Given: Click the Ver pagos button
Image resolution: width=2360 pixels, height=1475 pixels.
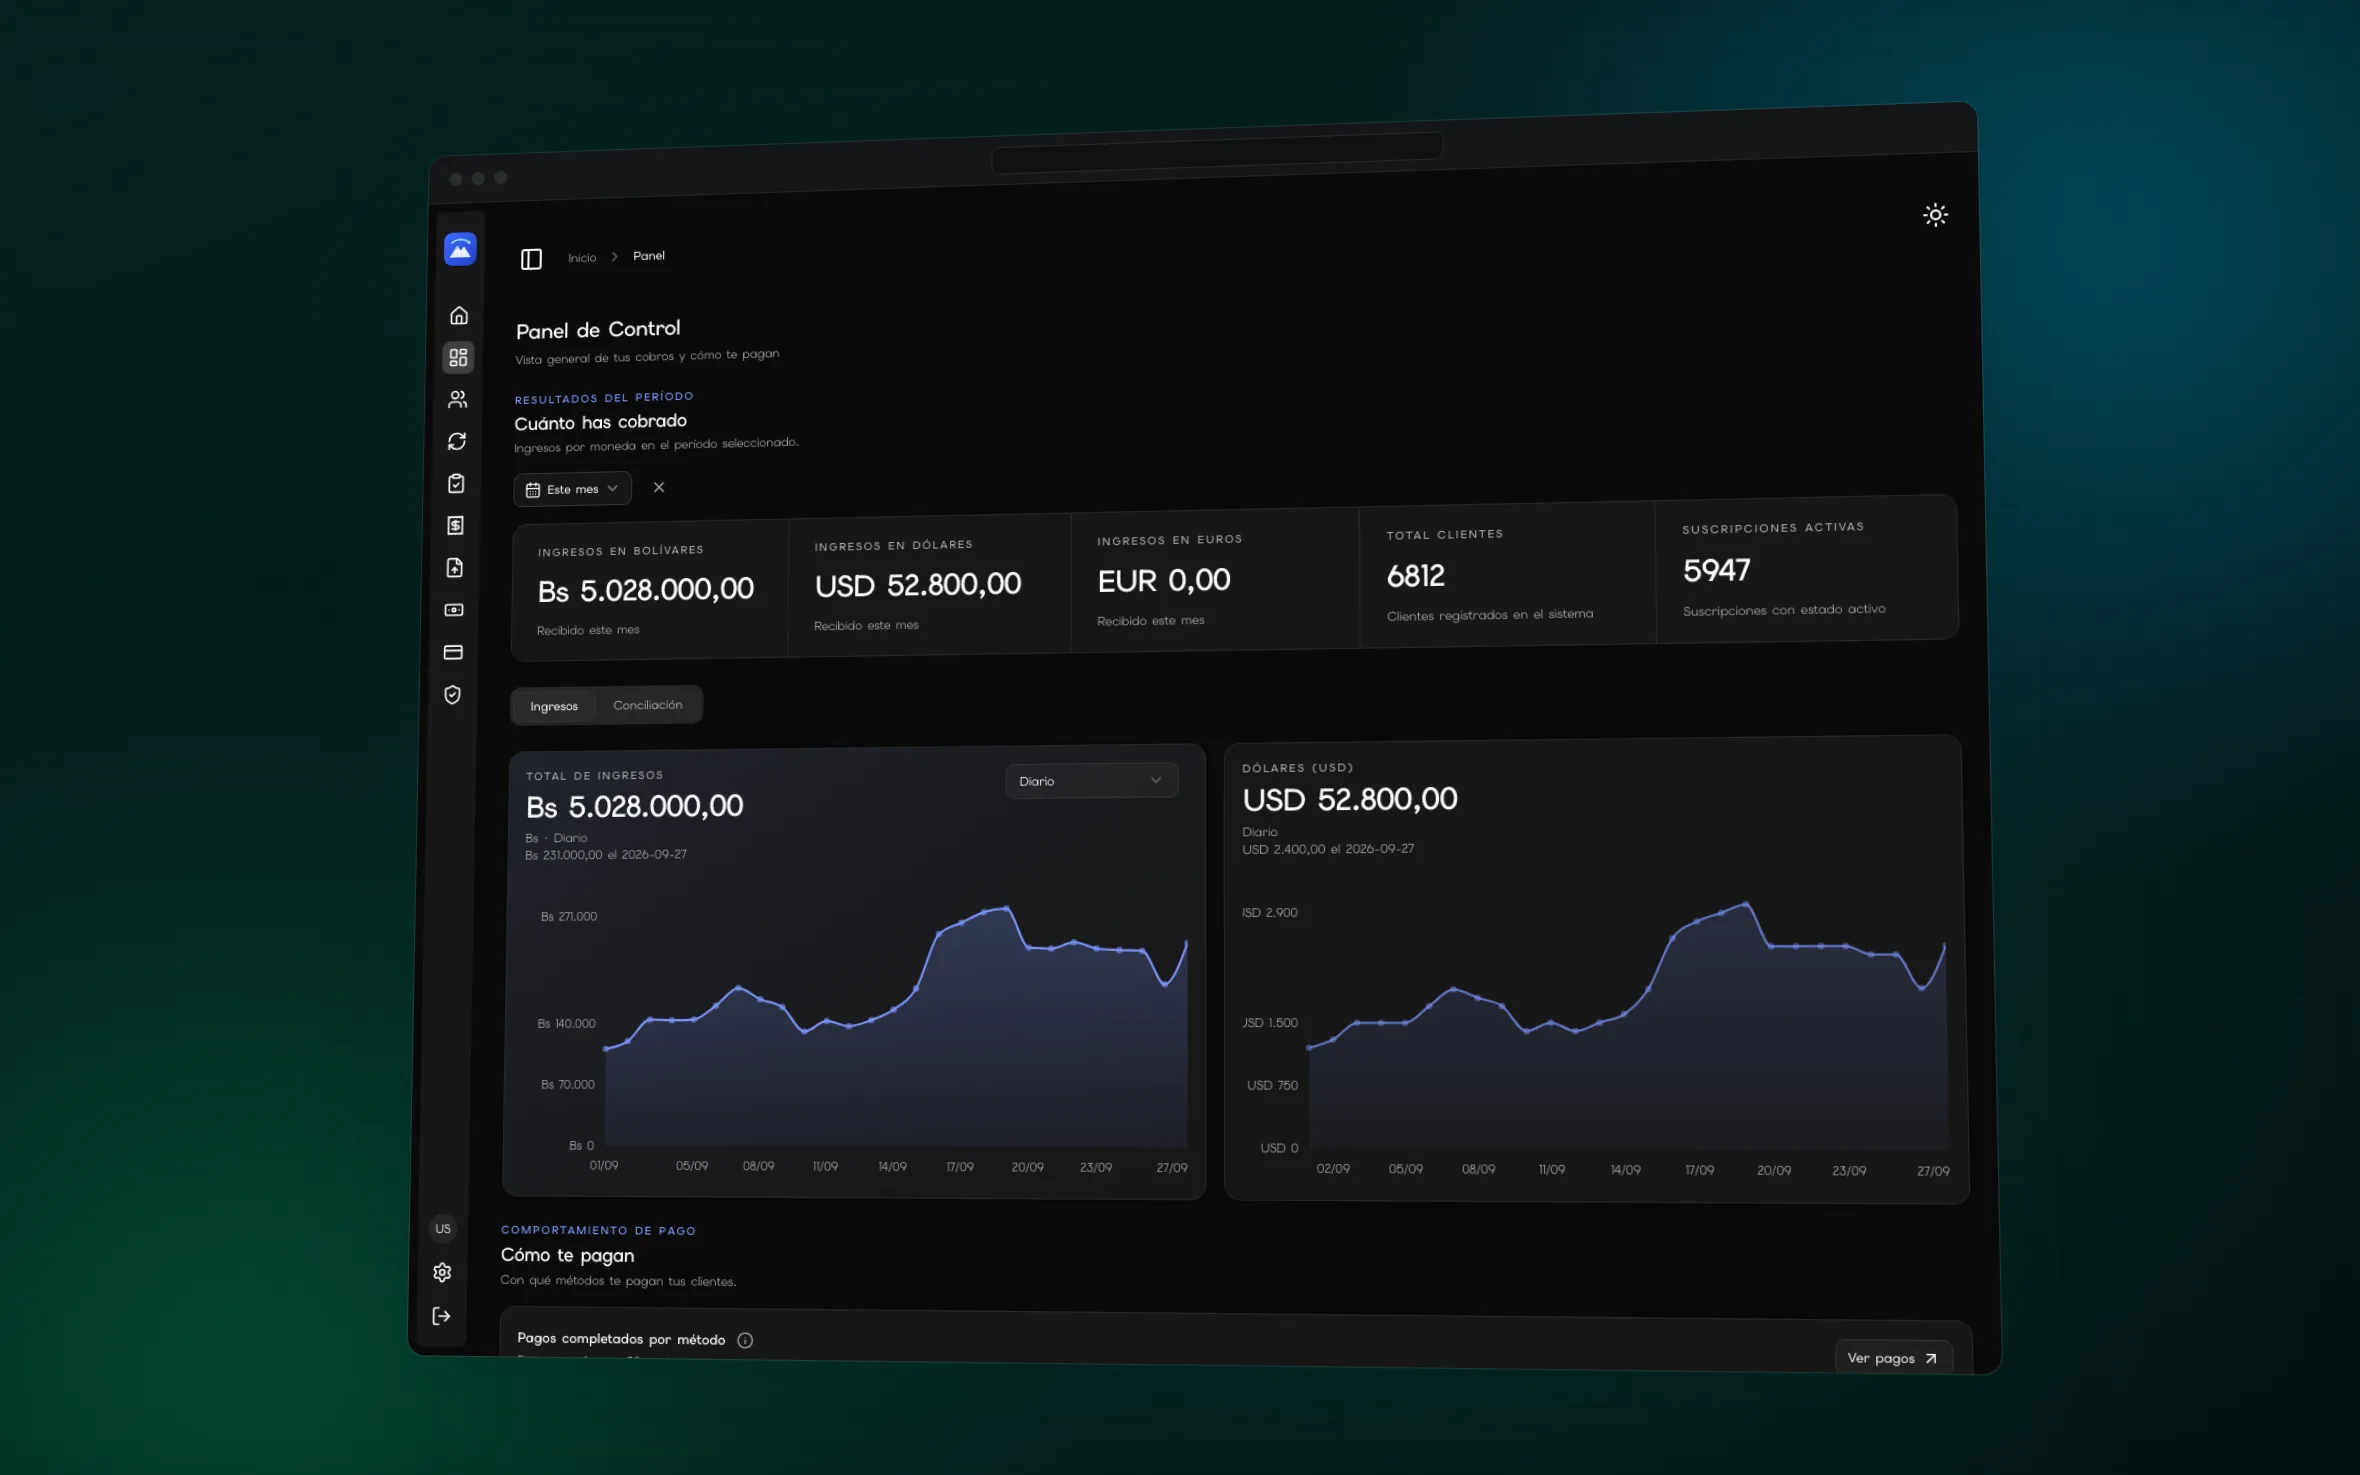Looking at the screenshot, I should (x=1893, y=1357).
